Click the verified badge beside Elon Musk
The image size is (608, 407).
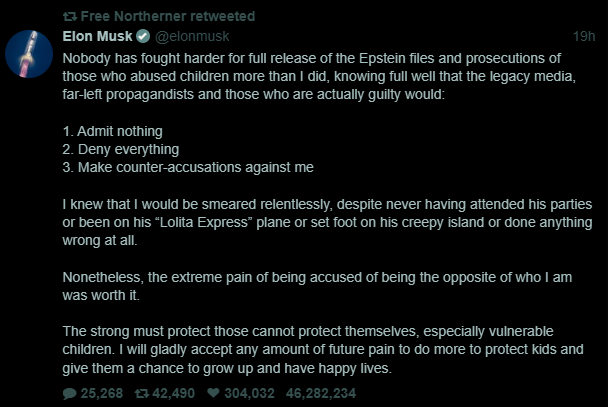pos(143,37)
